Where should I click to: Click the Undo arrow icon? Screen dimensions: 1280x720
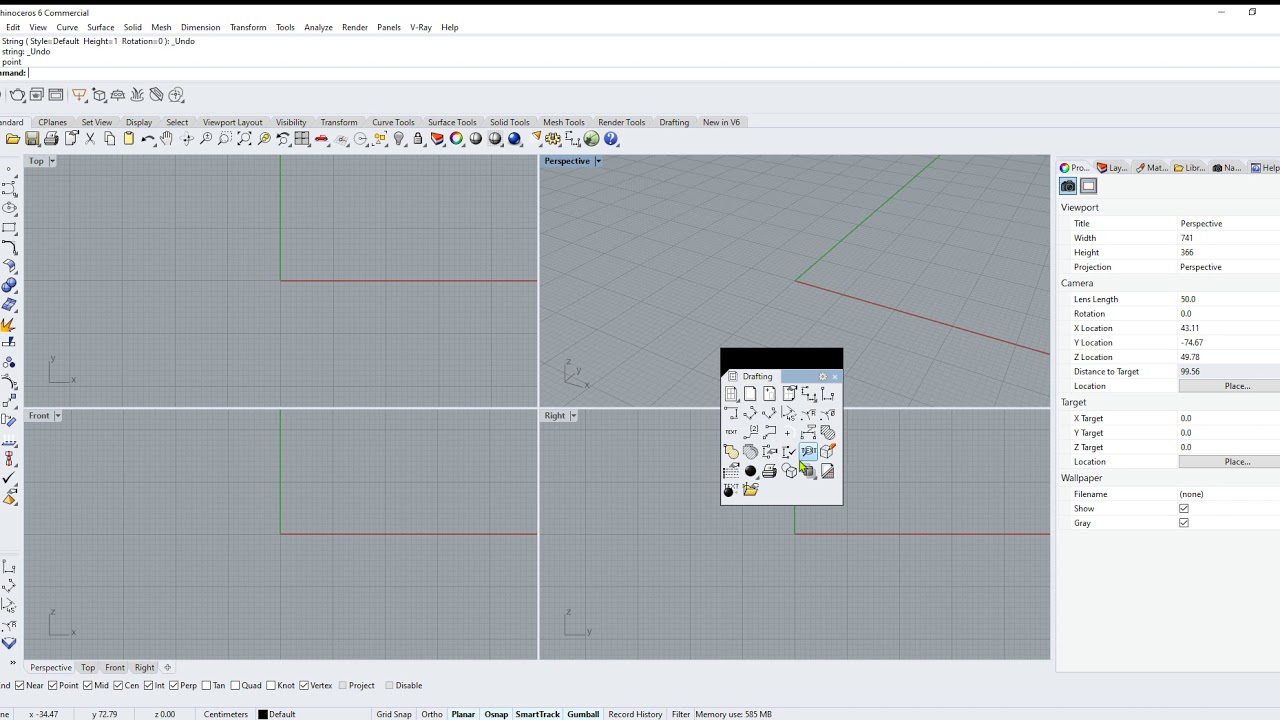pyautogui.click(x=148, y=139)
